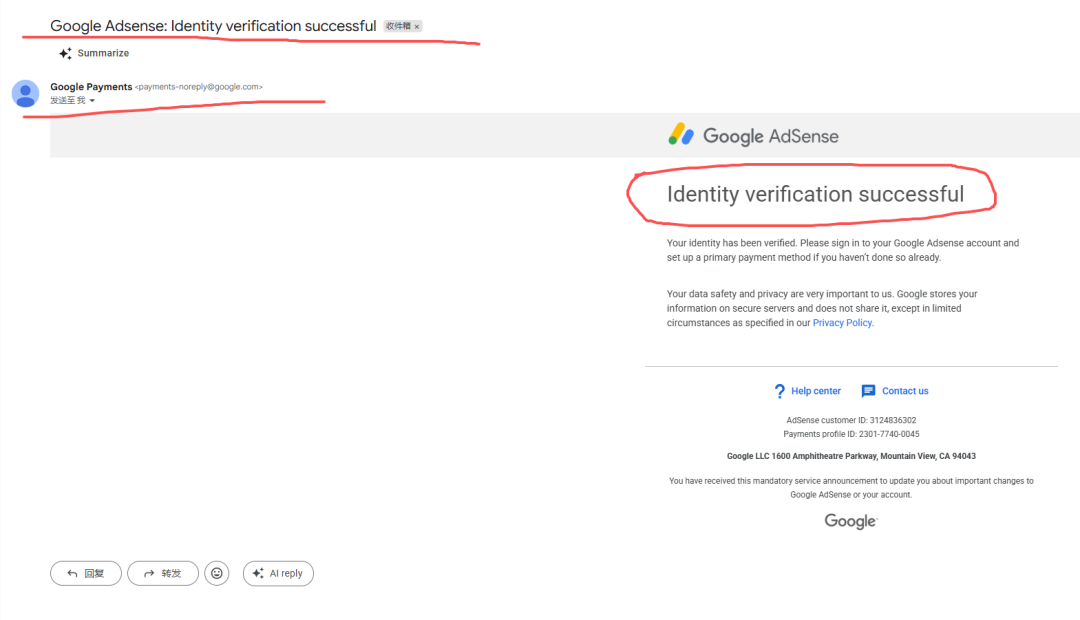Expand recipient details arrow next to 发送至 我

click(x=92, y=101)
